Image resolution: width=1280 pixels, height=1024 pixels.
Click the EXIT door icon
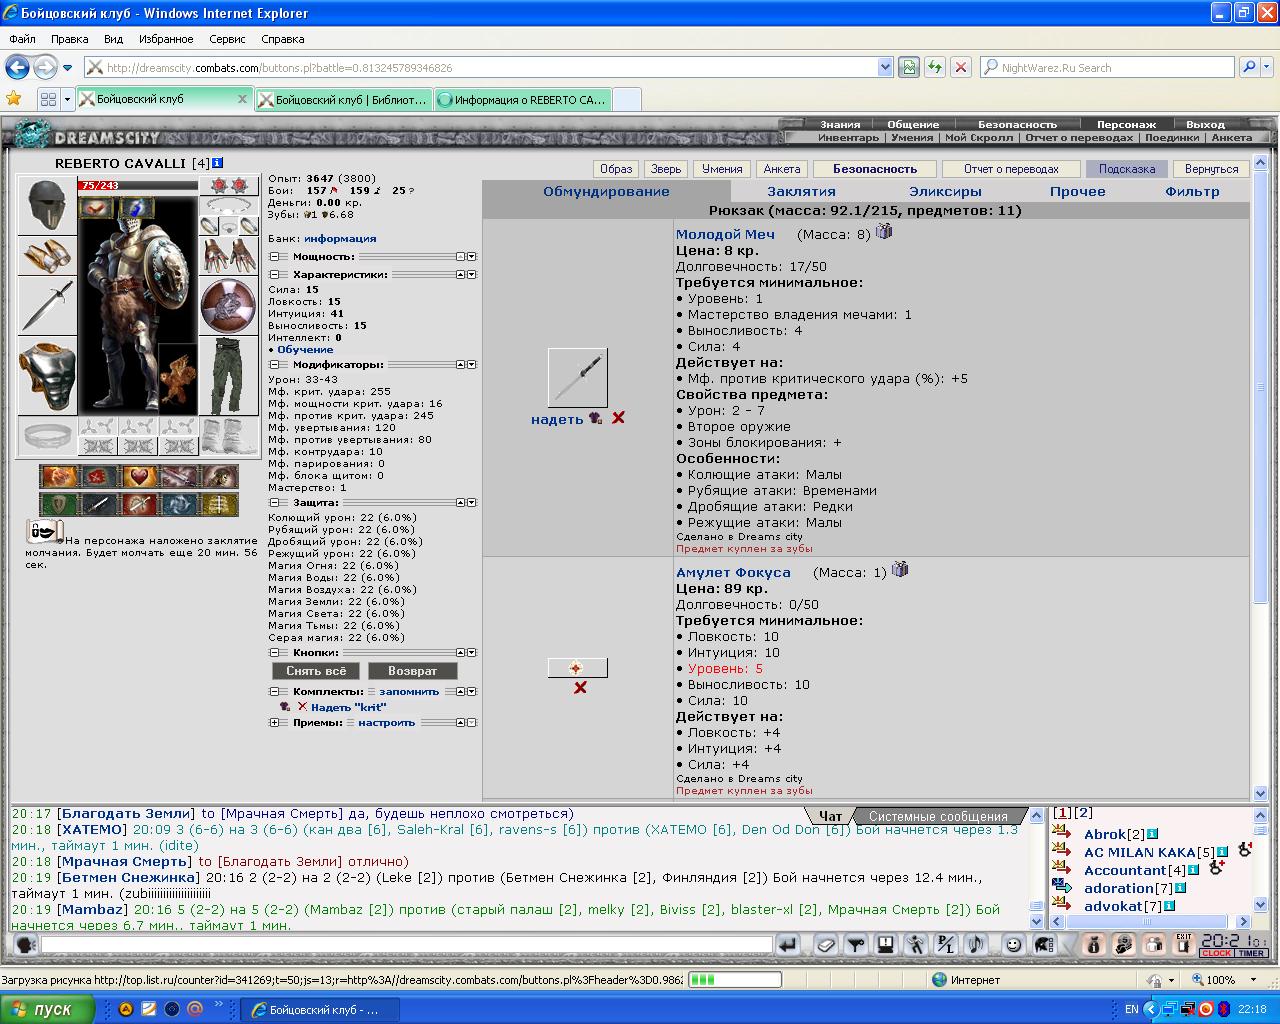pos(1184,944)
